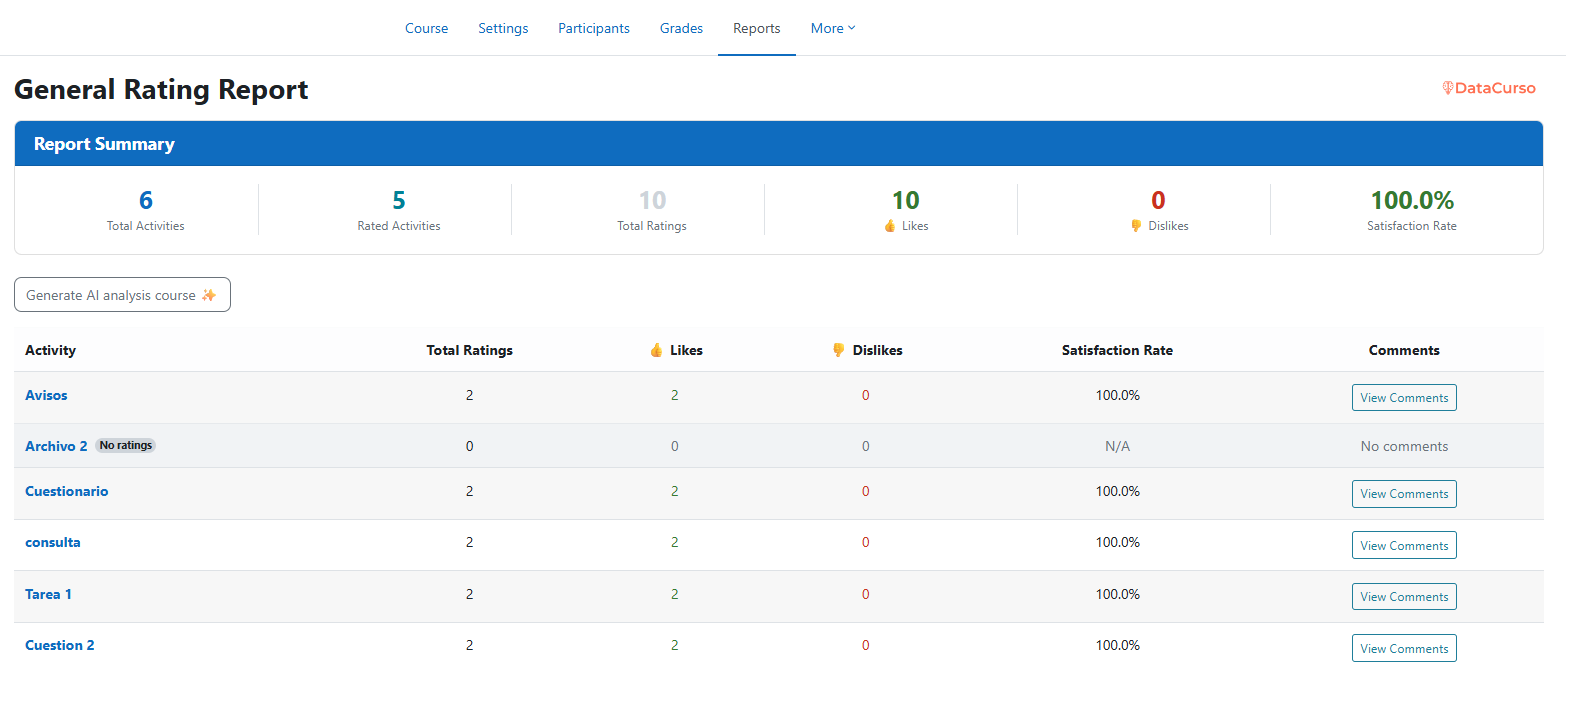Click thumbs-up icon in Likes column header
Image resolution: width=1570 pixels, height=702 pixels.
(656, 350)
